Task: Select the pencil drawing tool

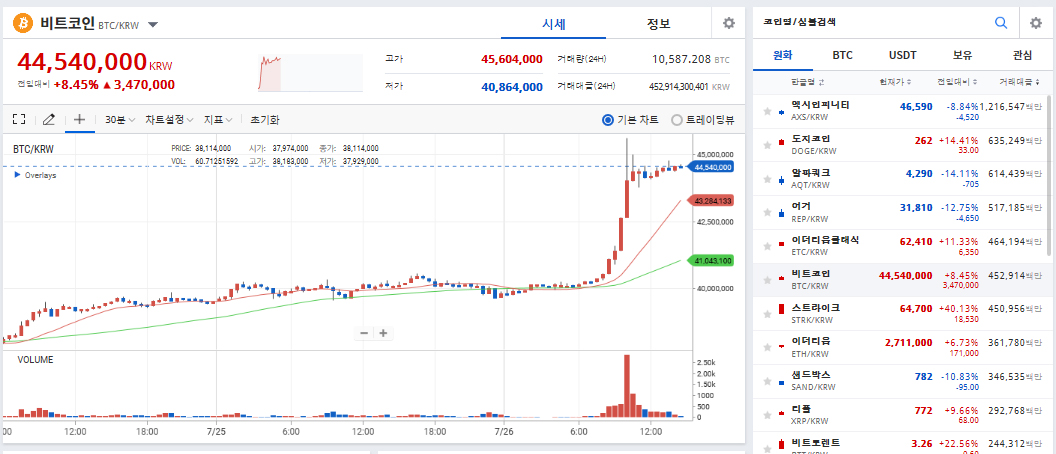Action: [x=49, y=120]
